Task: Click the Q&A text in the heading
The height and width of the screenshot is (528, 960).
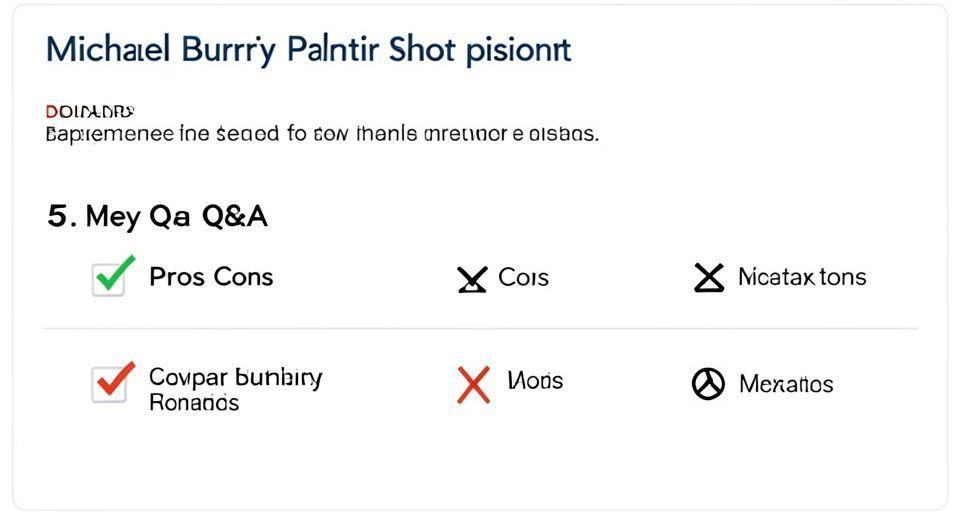Action: pyautogui.click(x=234, y=216)
